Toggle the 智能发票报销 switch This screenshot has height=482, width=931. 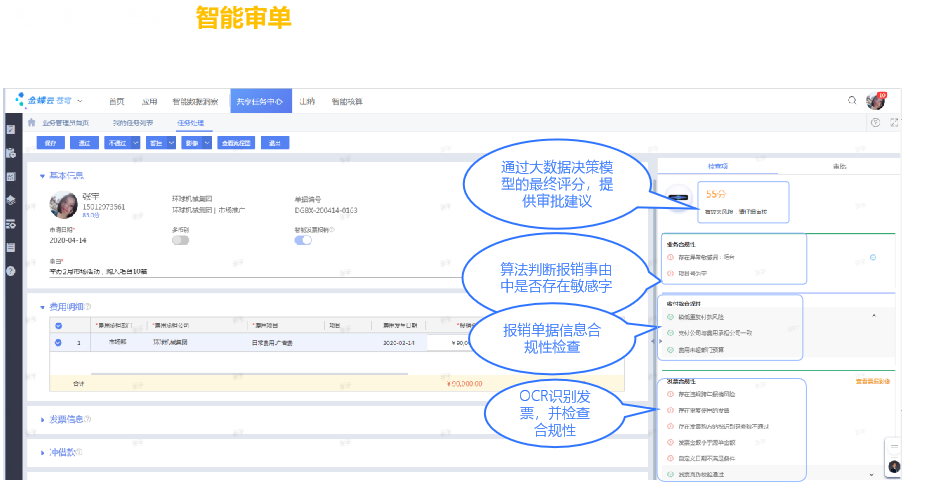click(303, 240)
